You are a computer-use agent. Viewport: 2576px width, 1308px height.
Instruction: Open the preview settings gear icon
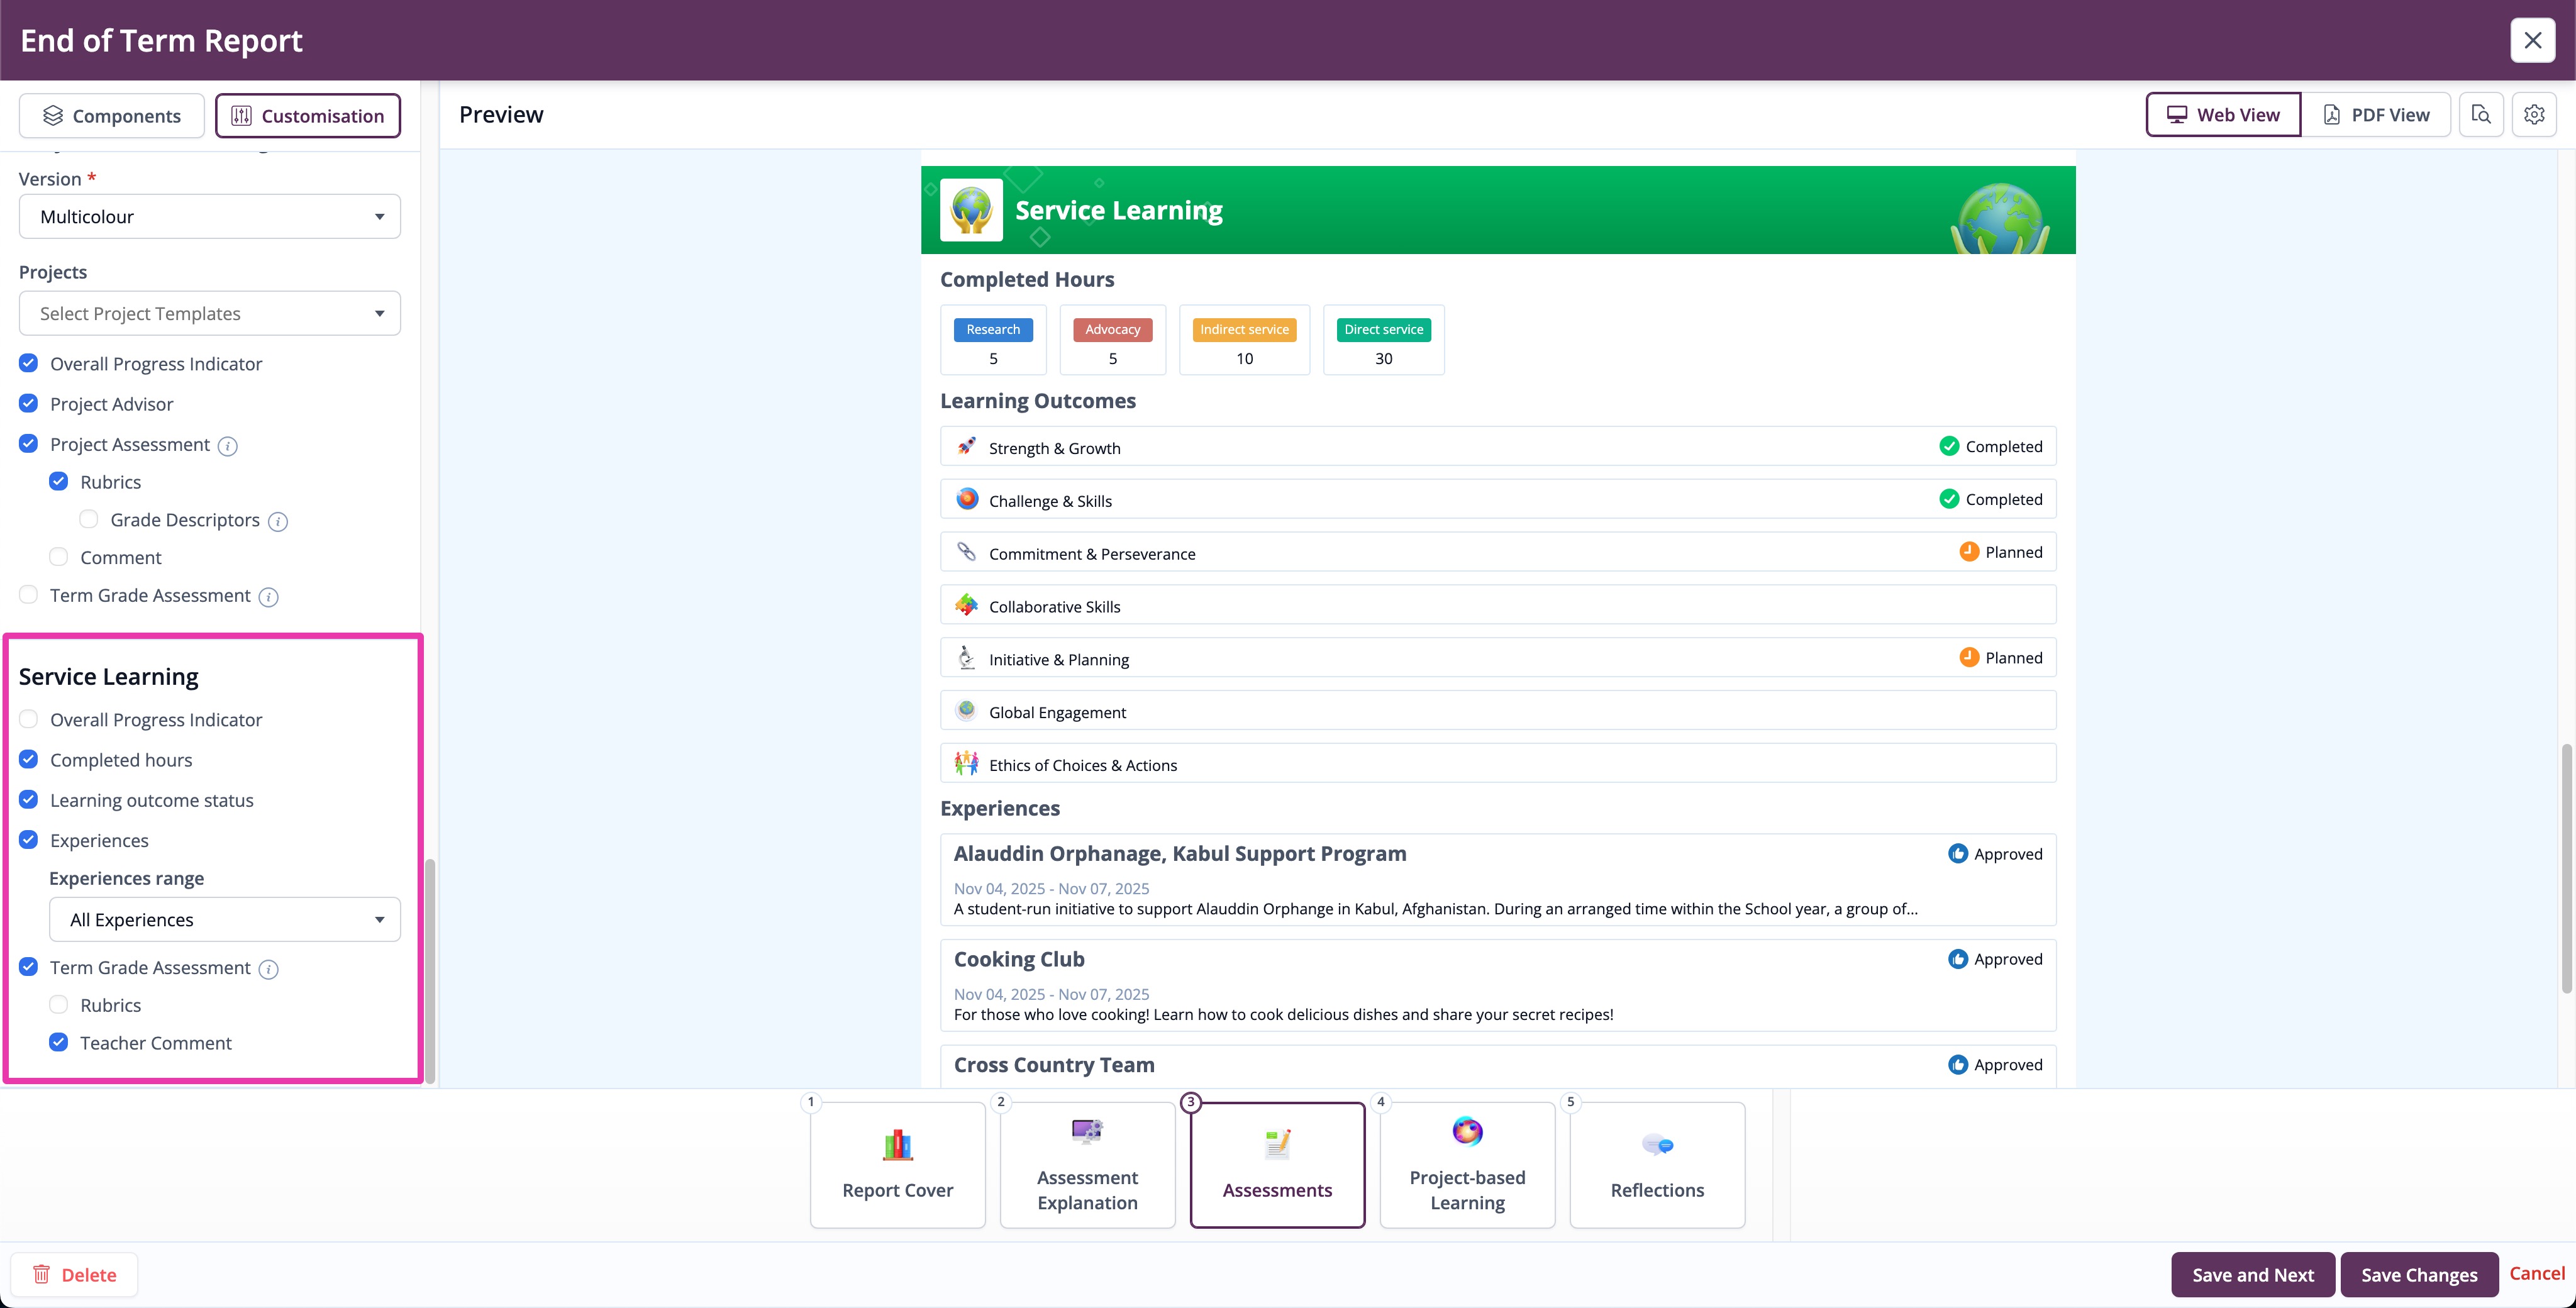2533,115
